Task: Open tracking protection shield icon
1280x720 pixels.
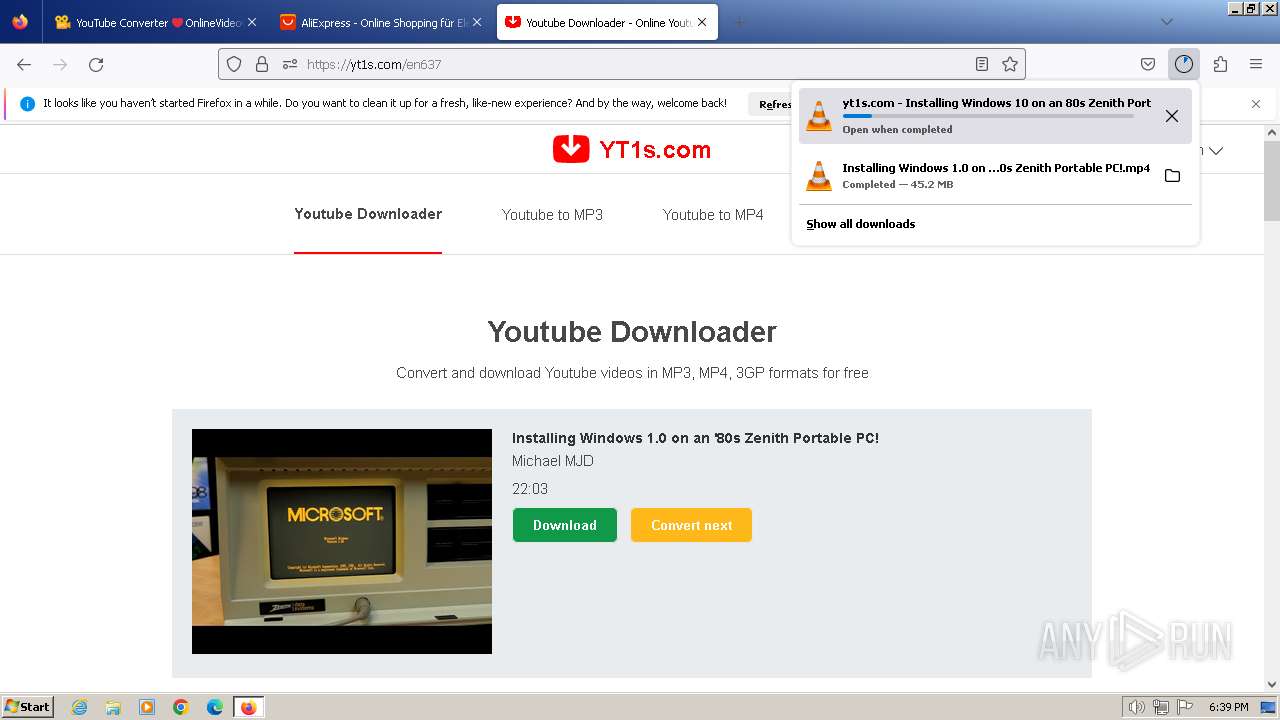Action: coord(234,64)
